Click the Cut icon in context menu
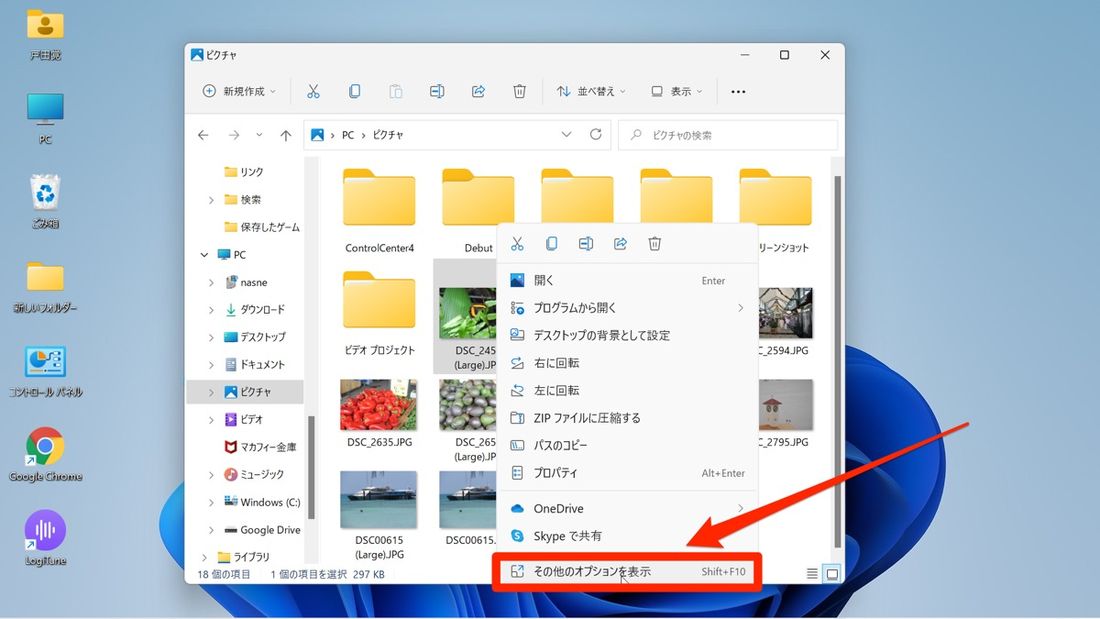This screenshot has height=619, width=1100. 517,244
